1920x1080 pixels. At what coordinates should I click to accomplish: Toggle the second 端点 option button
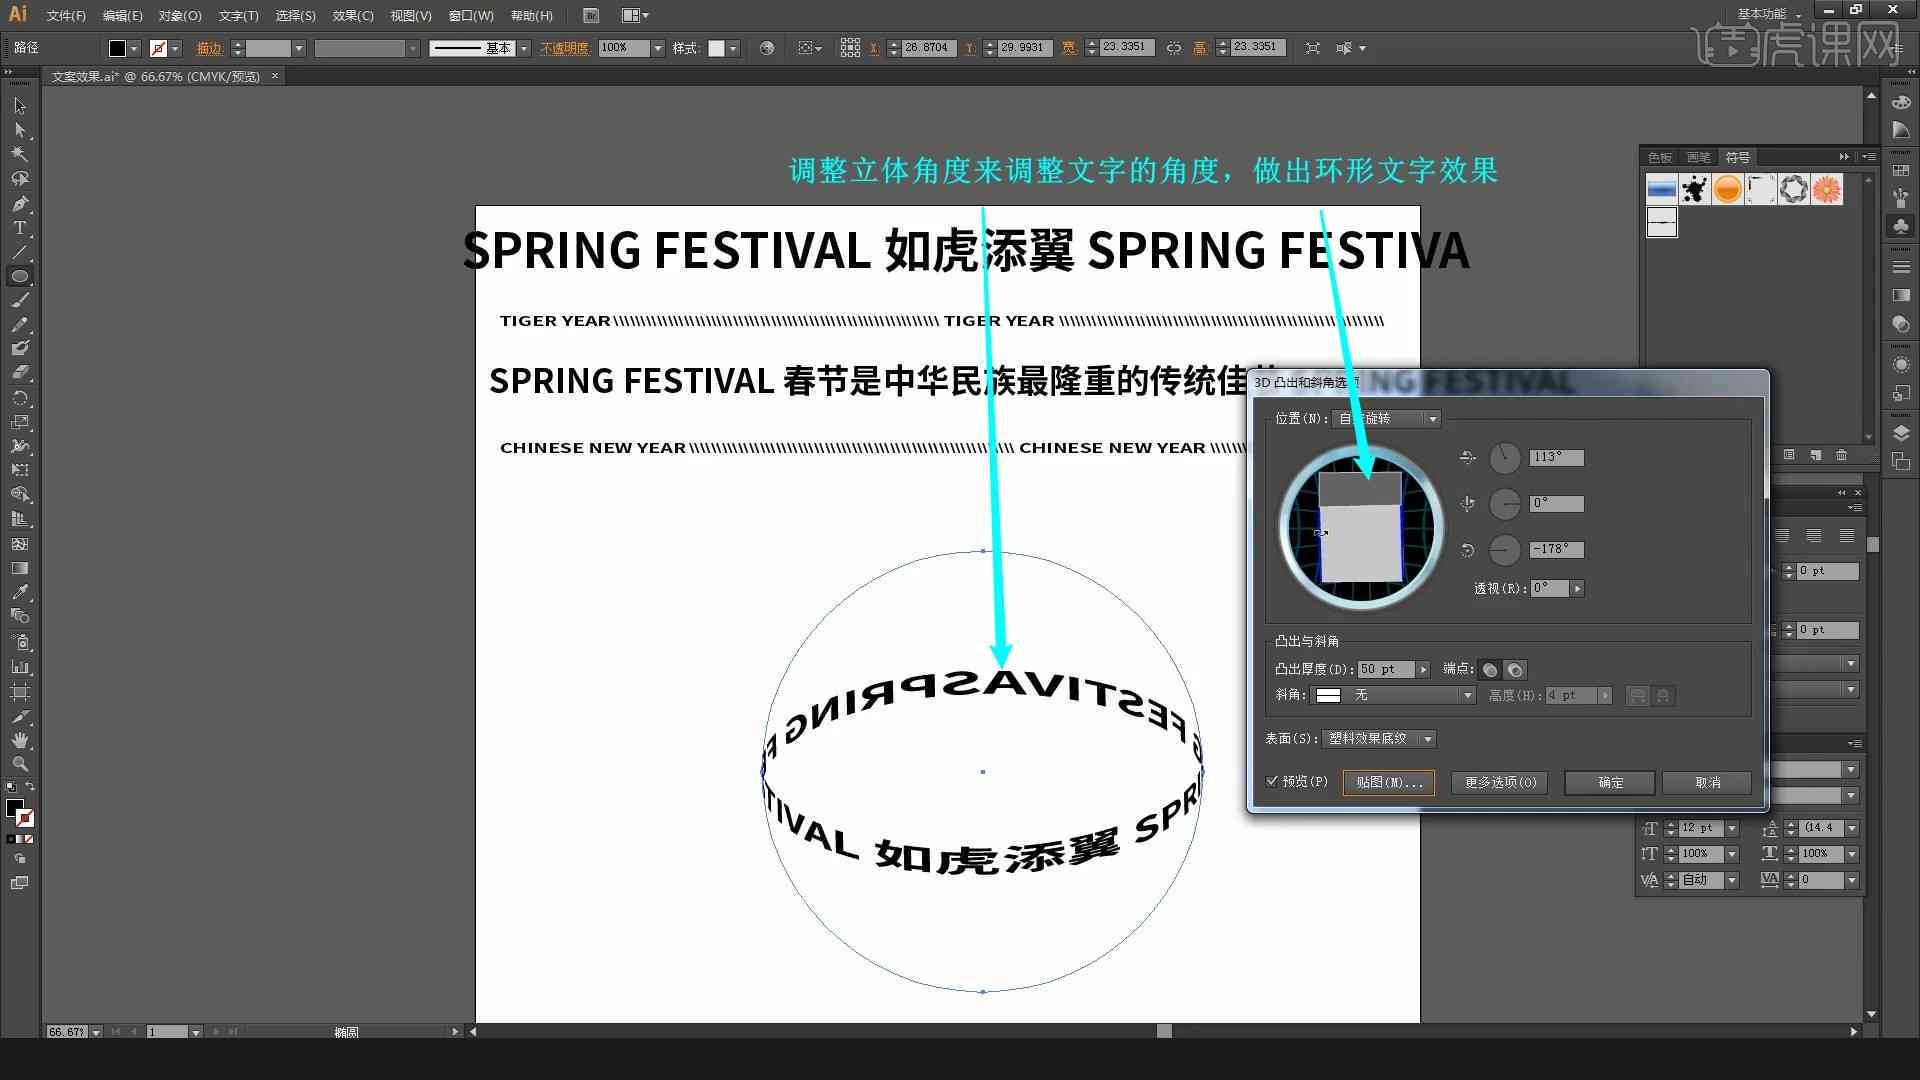point(1514,670)
